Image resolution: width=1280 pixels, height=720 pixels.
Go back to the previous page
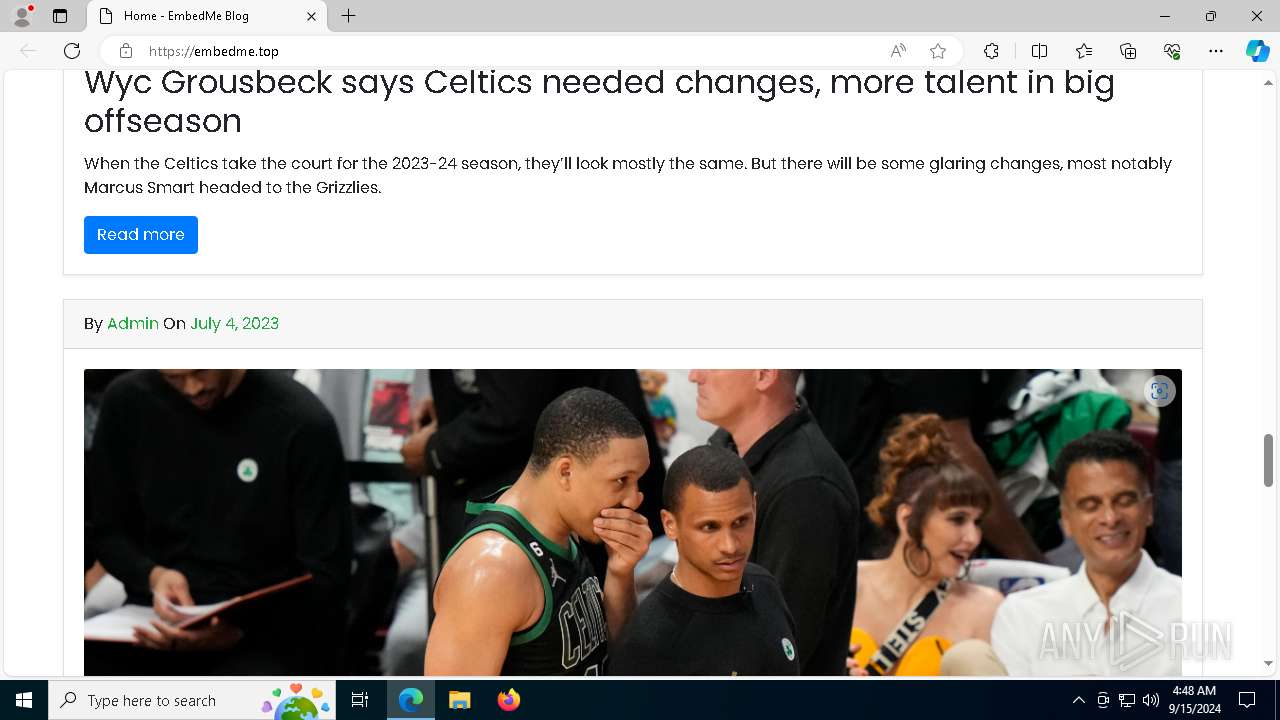coord(28,51)
